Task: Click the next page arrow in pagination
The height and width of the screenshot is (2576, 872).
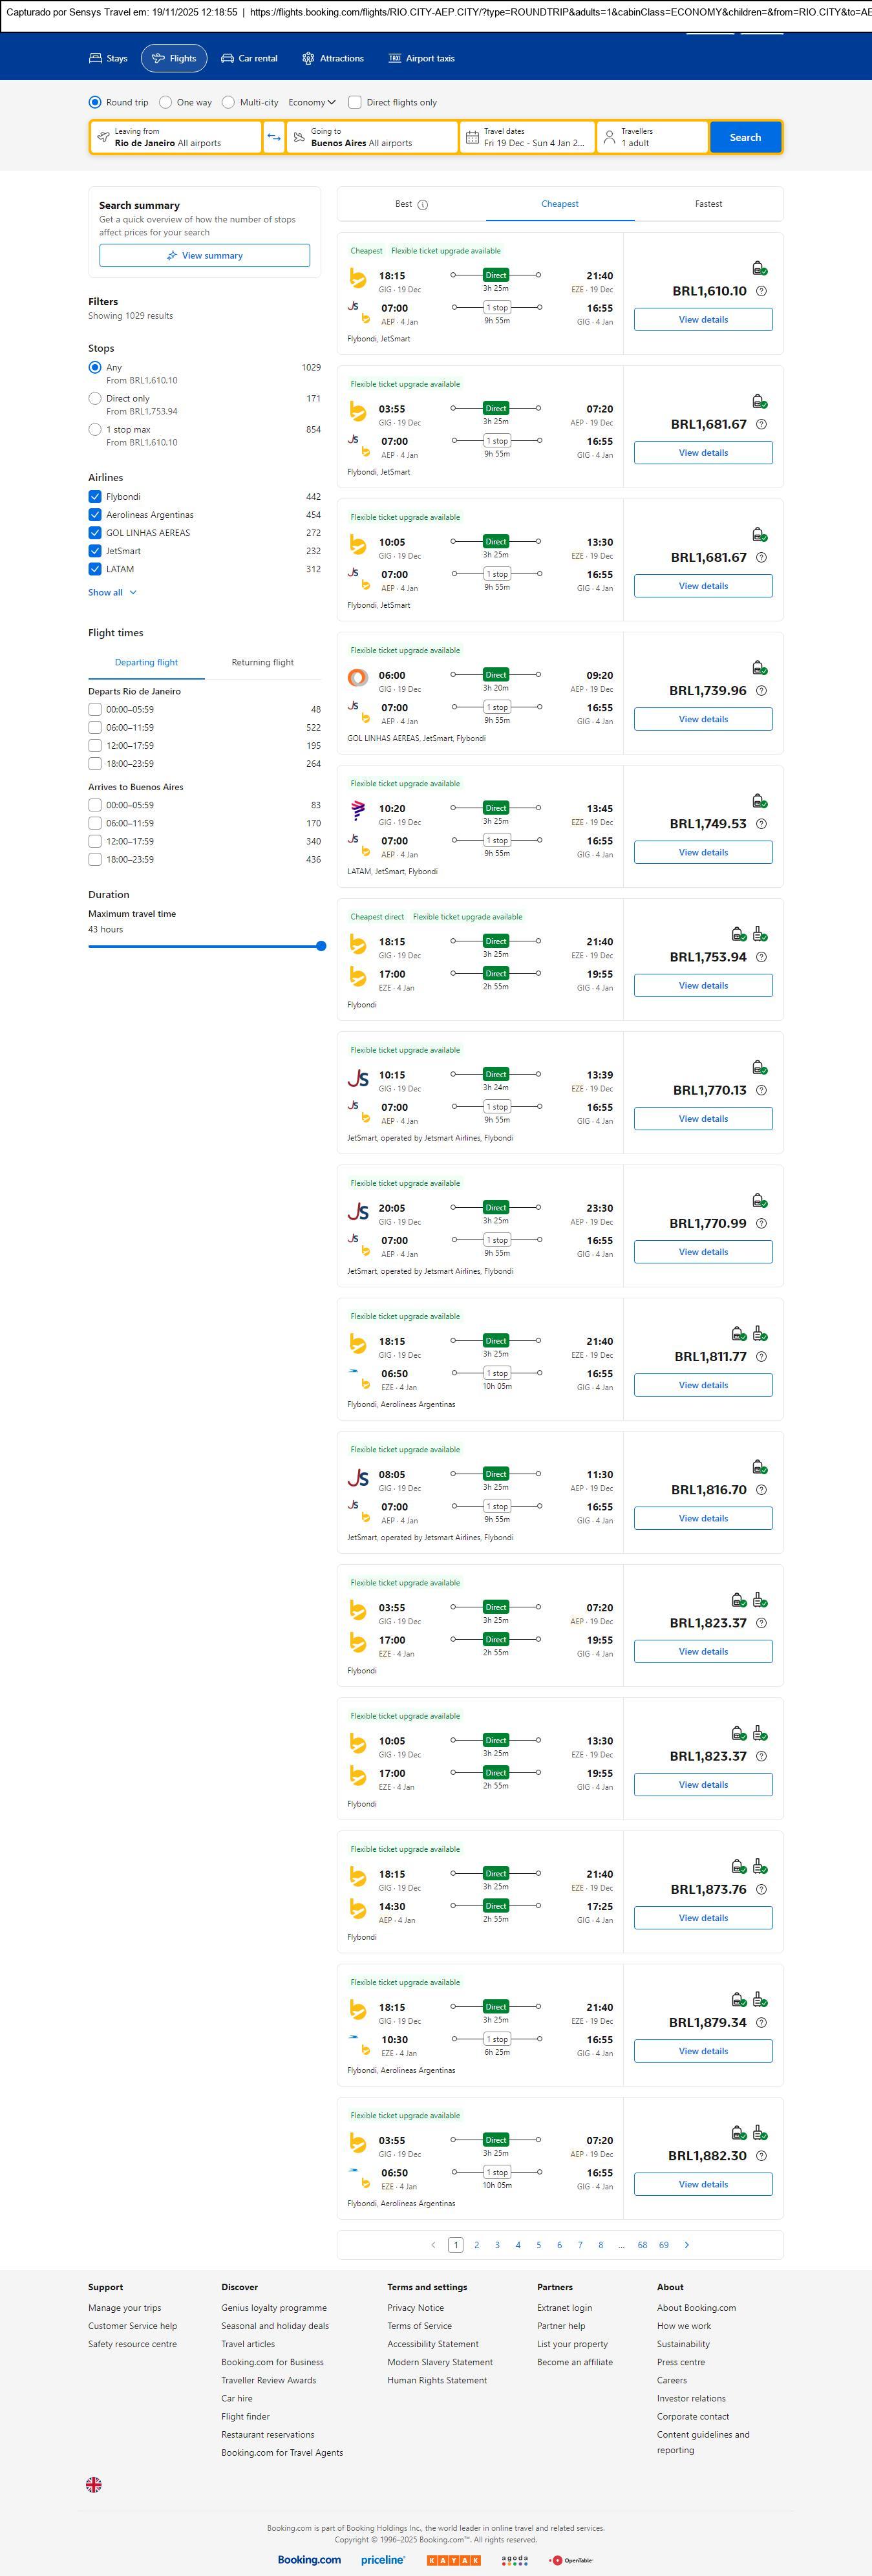Action: (686, 2245)
